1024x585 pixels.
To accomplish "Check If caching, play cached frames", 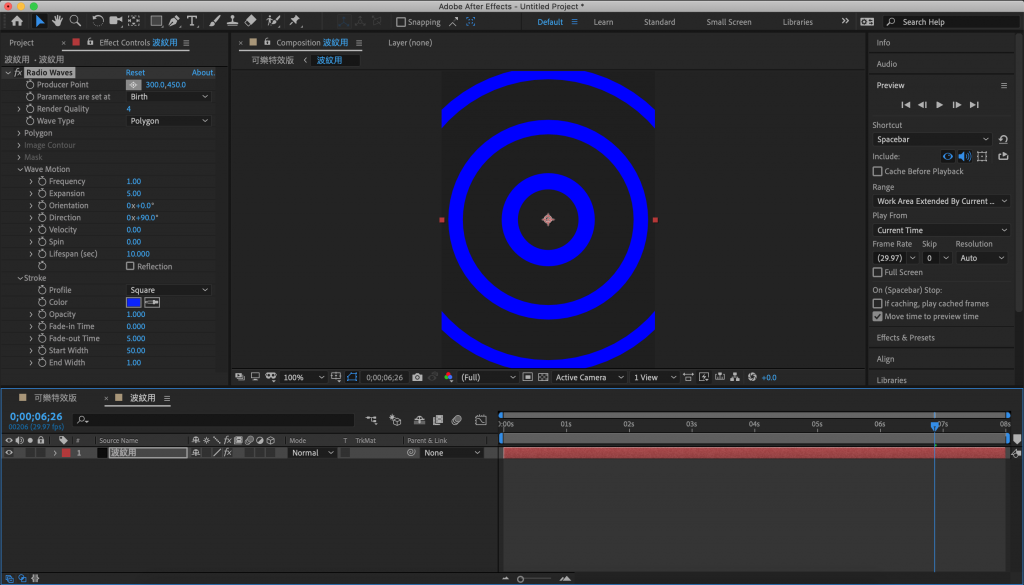I will pyautogui.click(x=877, y=304).
